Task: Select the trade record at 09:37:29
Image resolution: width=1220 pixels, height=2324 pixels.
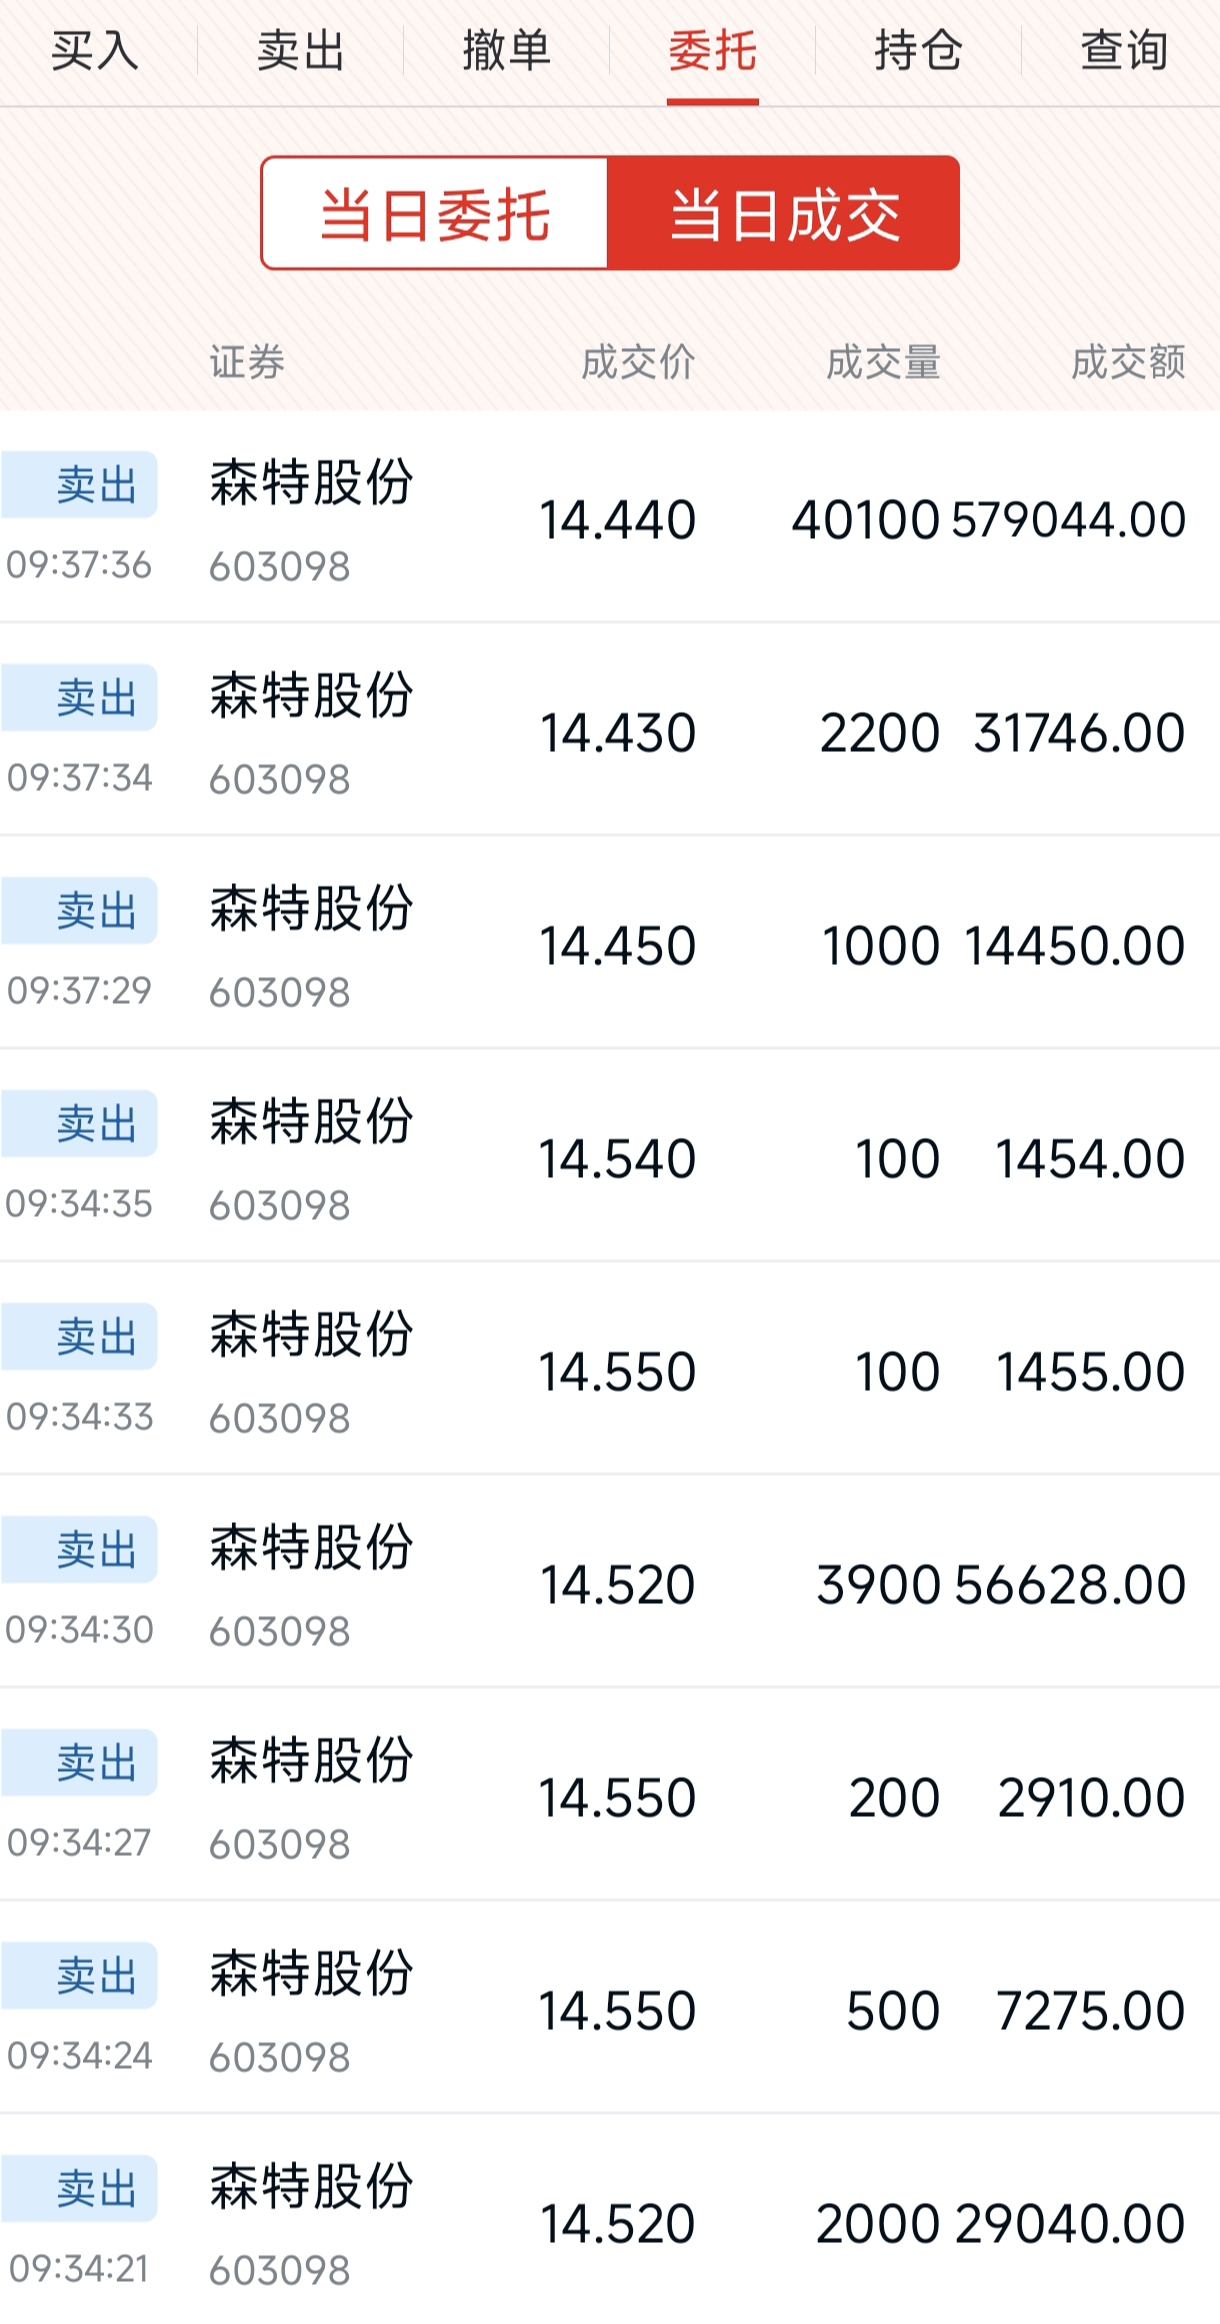Action: click(x=610, y=945)
